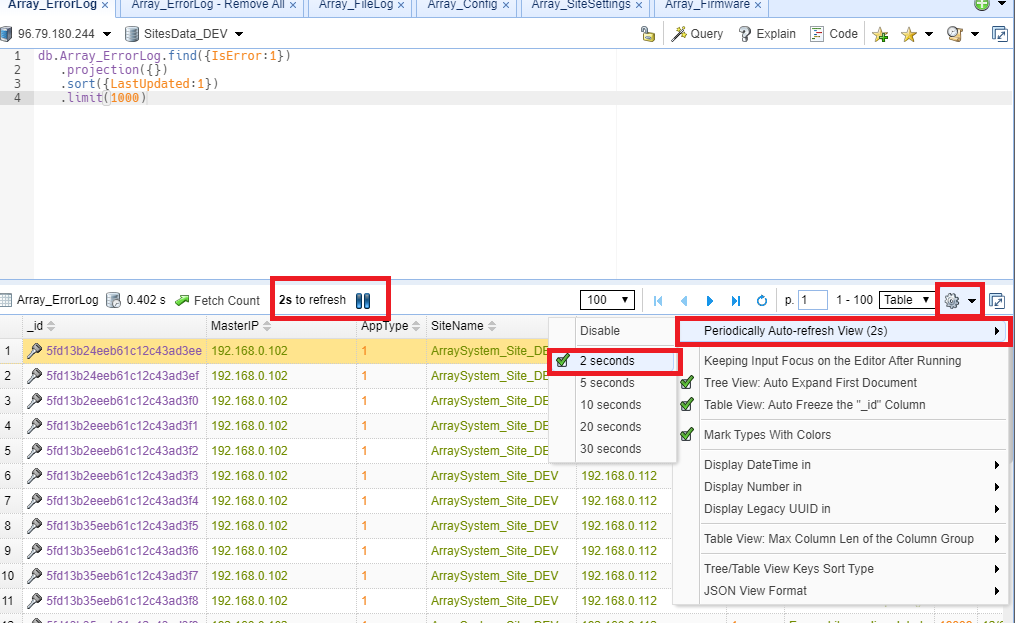Pop out the editor window icon

(x=1000, y=34)
